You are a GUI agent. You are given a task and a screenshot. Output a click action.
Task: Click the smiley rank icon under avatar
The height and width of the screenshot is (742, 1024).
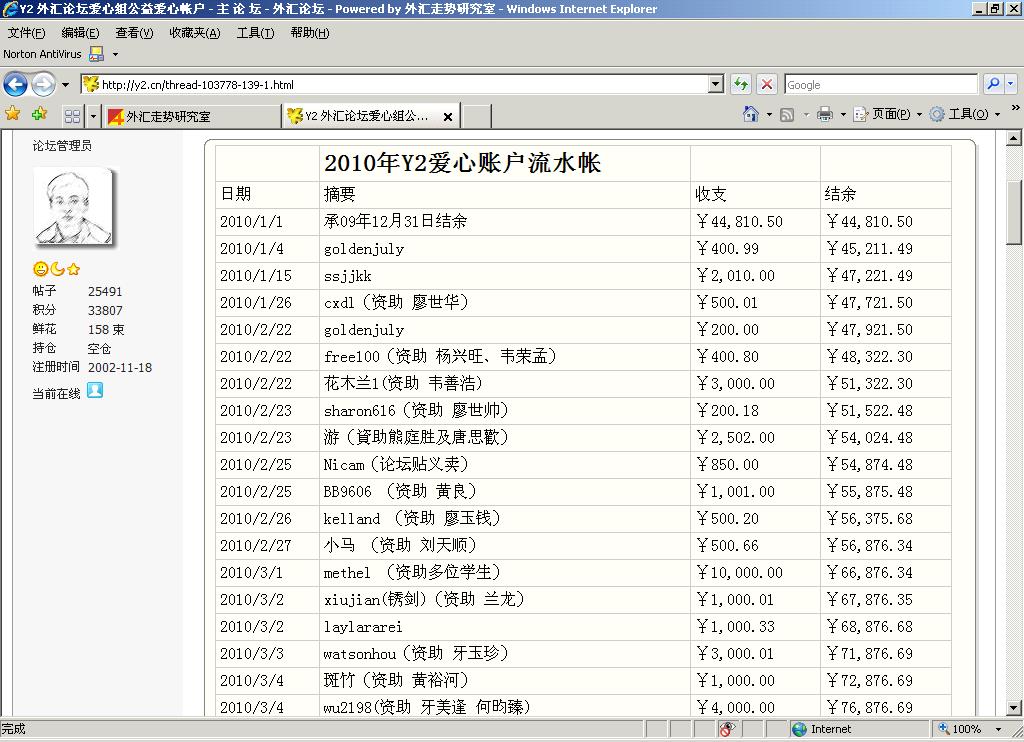coord(40,268)
